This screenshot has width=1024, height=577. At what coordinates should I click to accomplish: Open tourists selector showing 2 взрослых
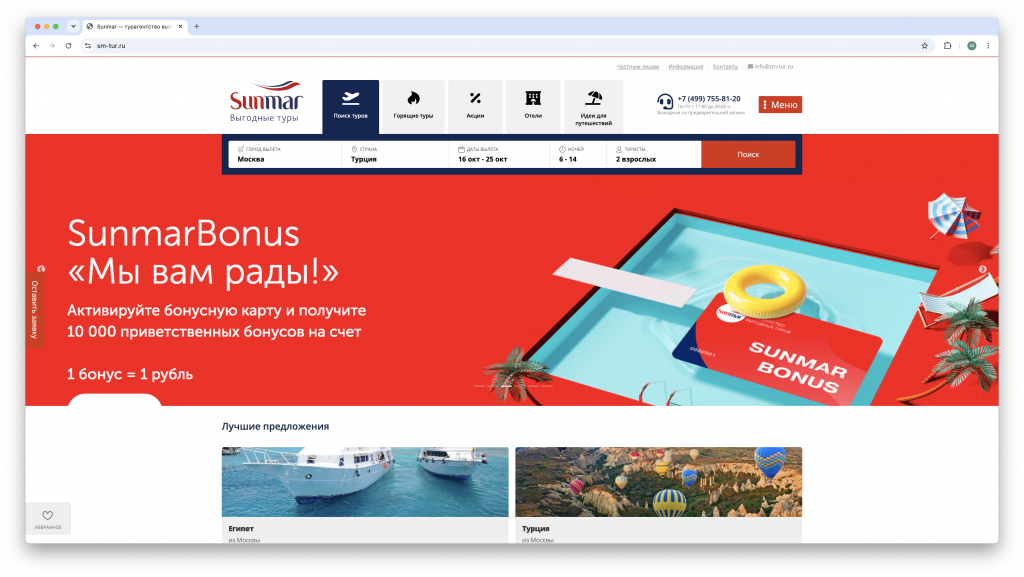[x=654, y=155]
